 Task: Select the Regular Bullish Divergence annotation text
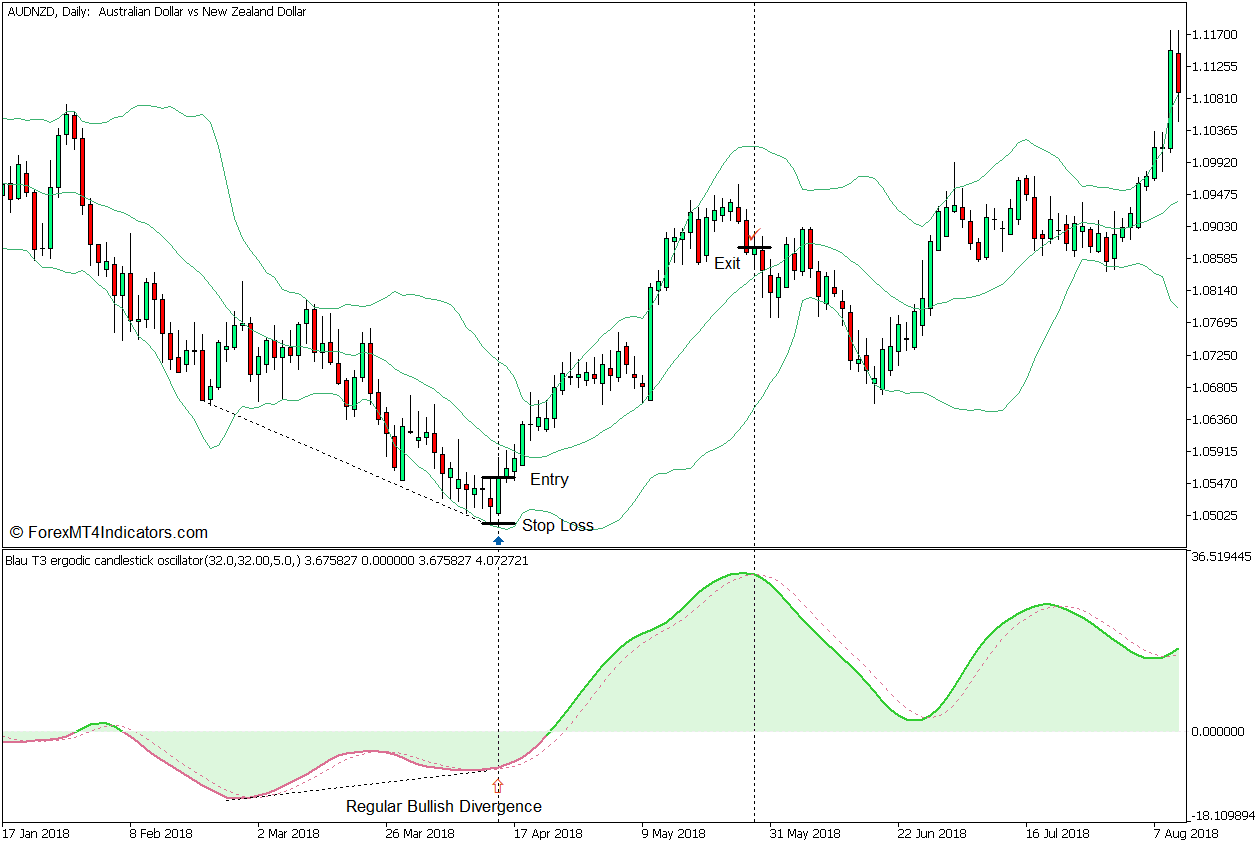[x=443, y=807]
